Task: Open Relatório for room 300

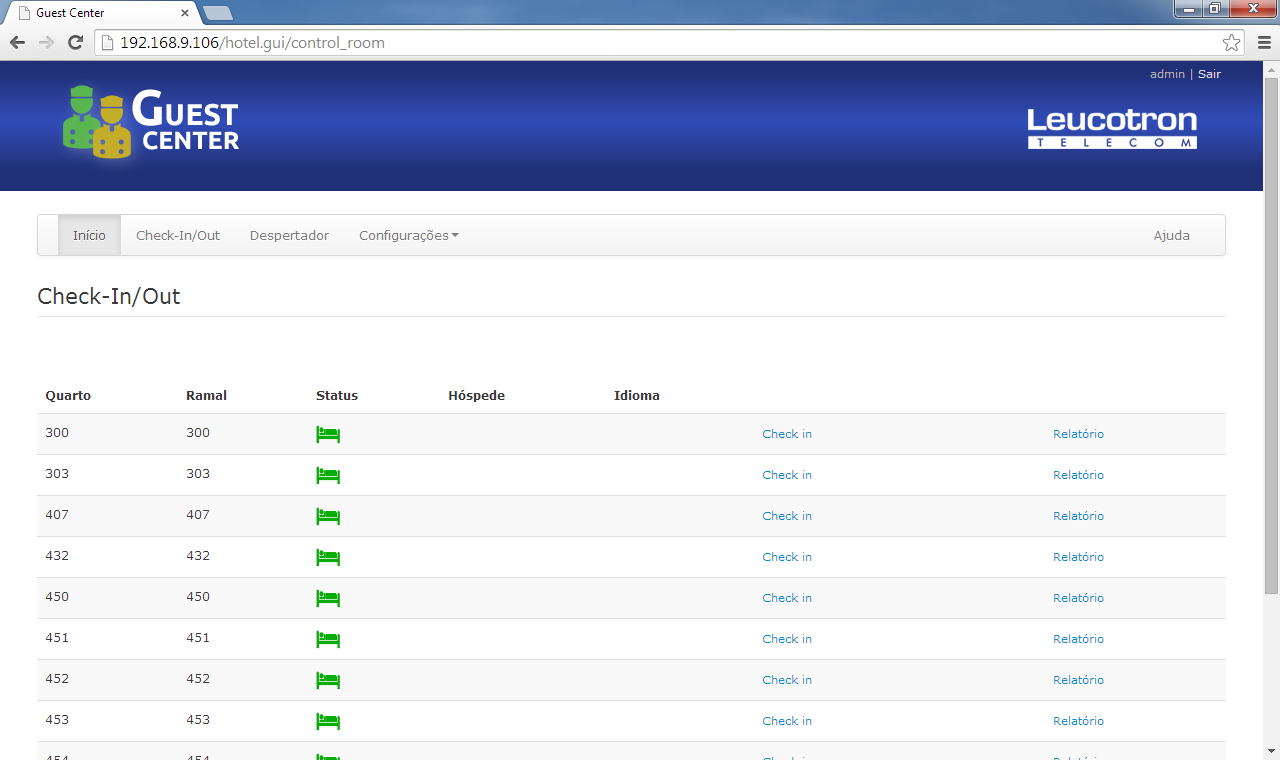Action: 1078,434
